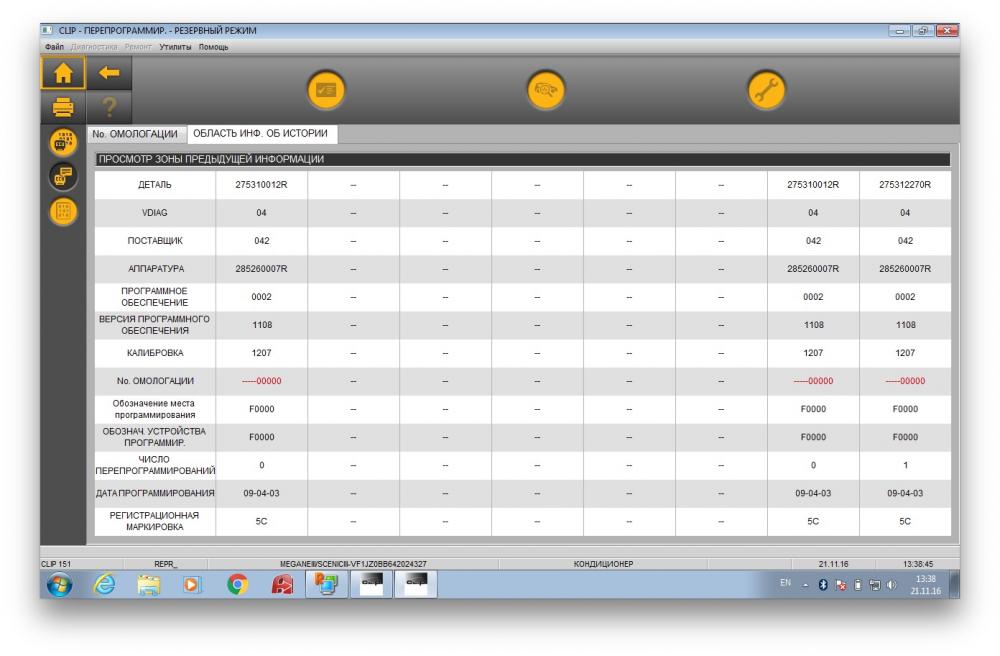Open the Файл menu
The height and width of the screenshot is (656, 1000).
tap(54, 47)
